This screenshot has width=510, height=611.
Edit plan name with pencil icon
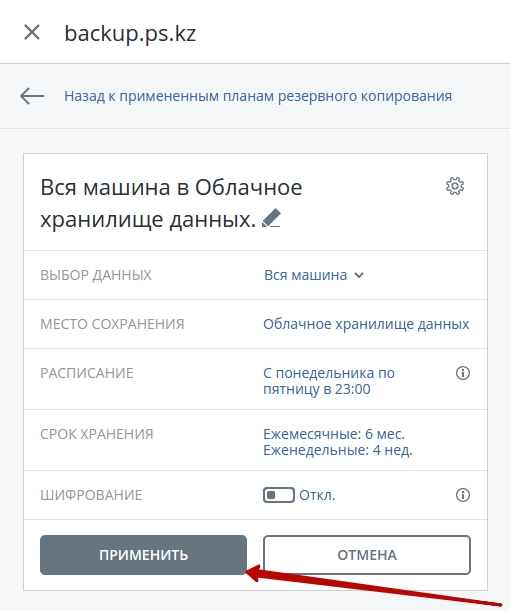271,218
